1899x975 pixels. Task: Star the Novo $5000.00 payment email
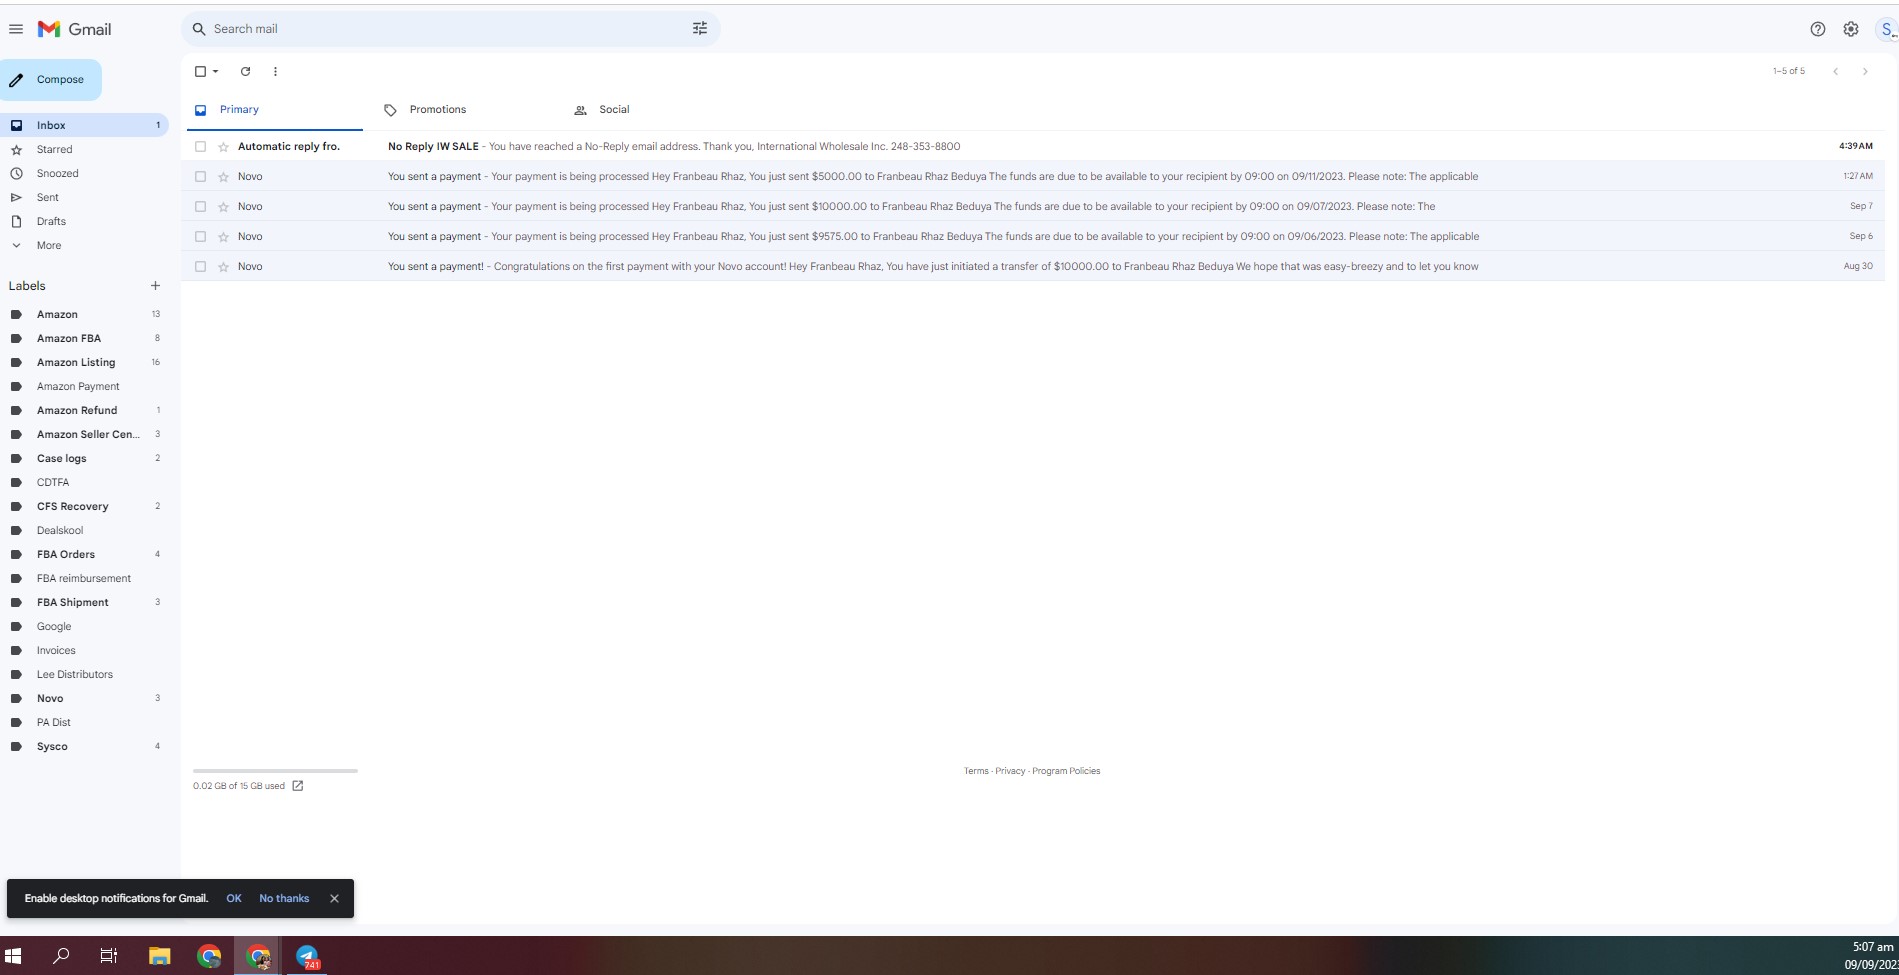pos(224,177)
